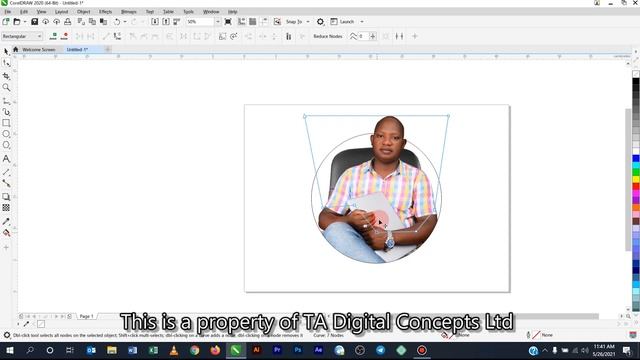Viewport: 640px width, 360px height.
Task: Select the Ellipse tool
Action: (6, 134)
